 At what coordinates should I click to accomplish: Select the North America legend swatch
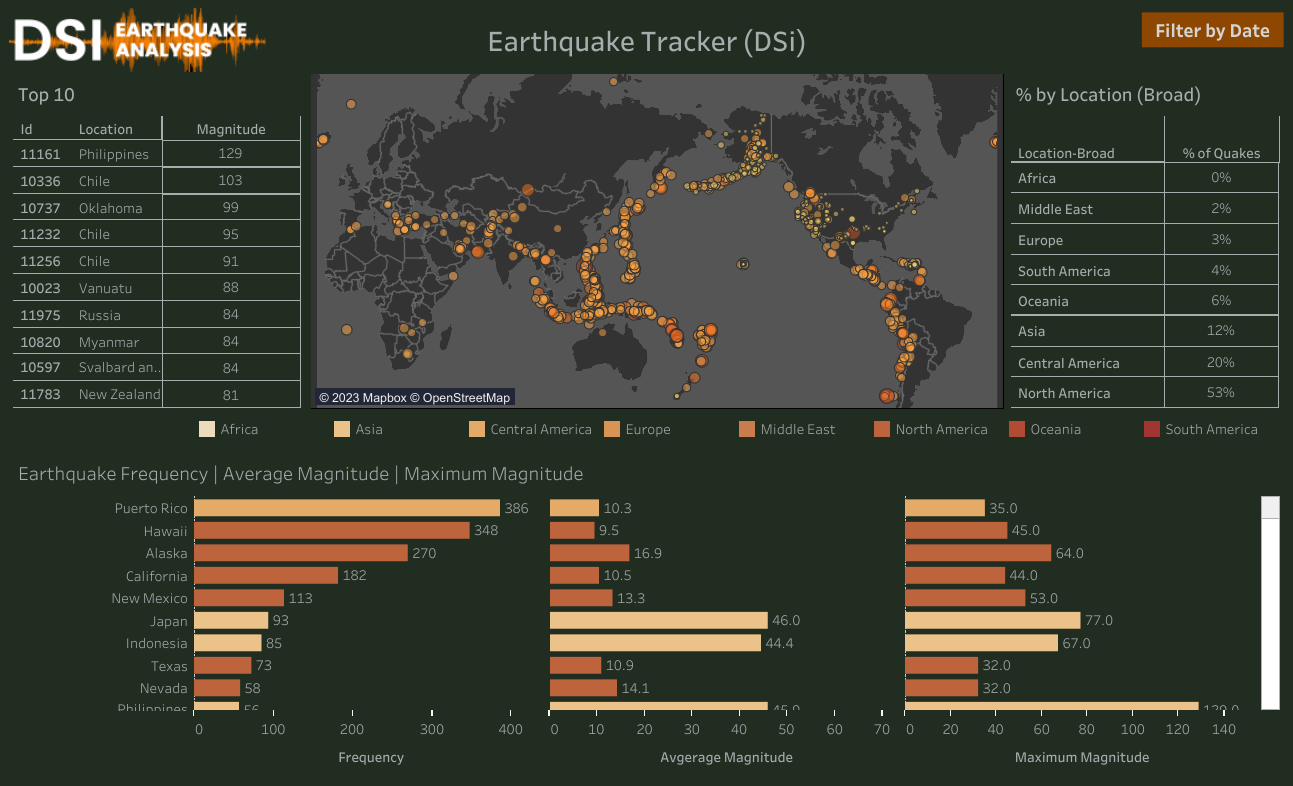pos(880,429)
